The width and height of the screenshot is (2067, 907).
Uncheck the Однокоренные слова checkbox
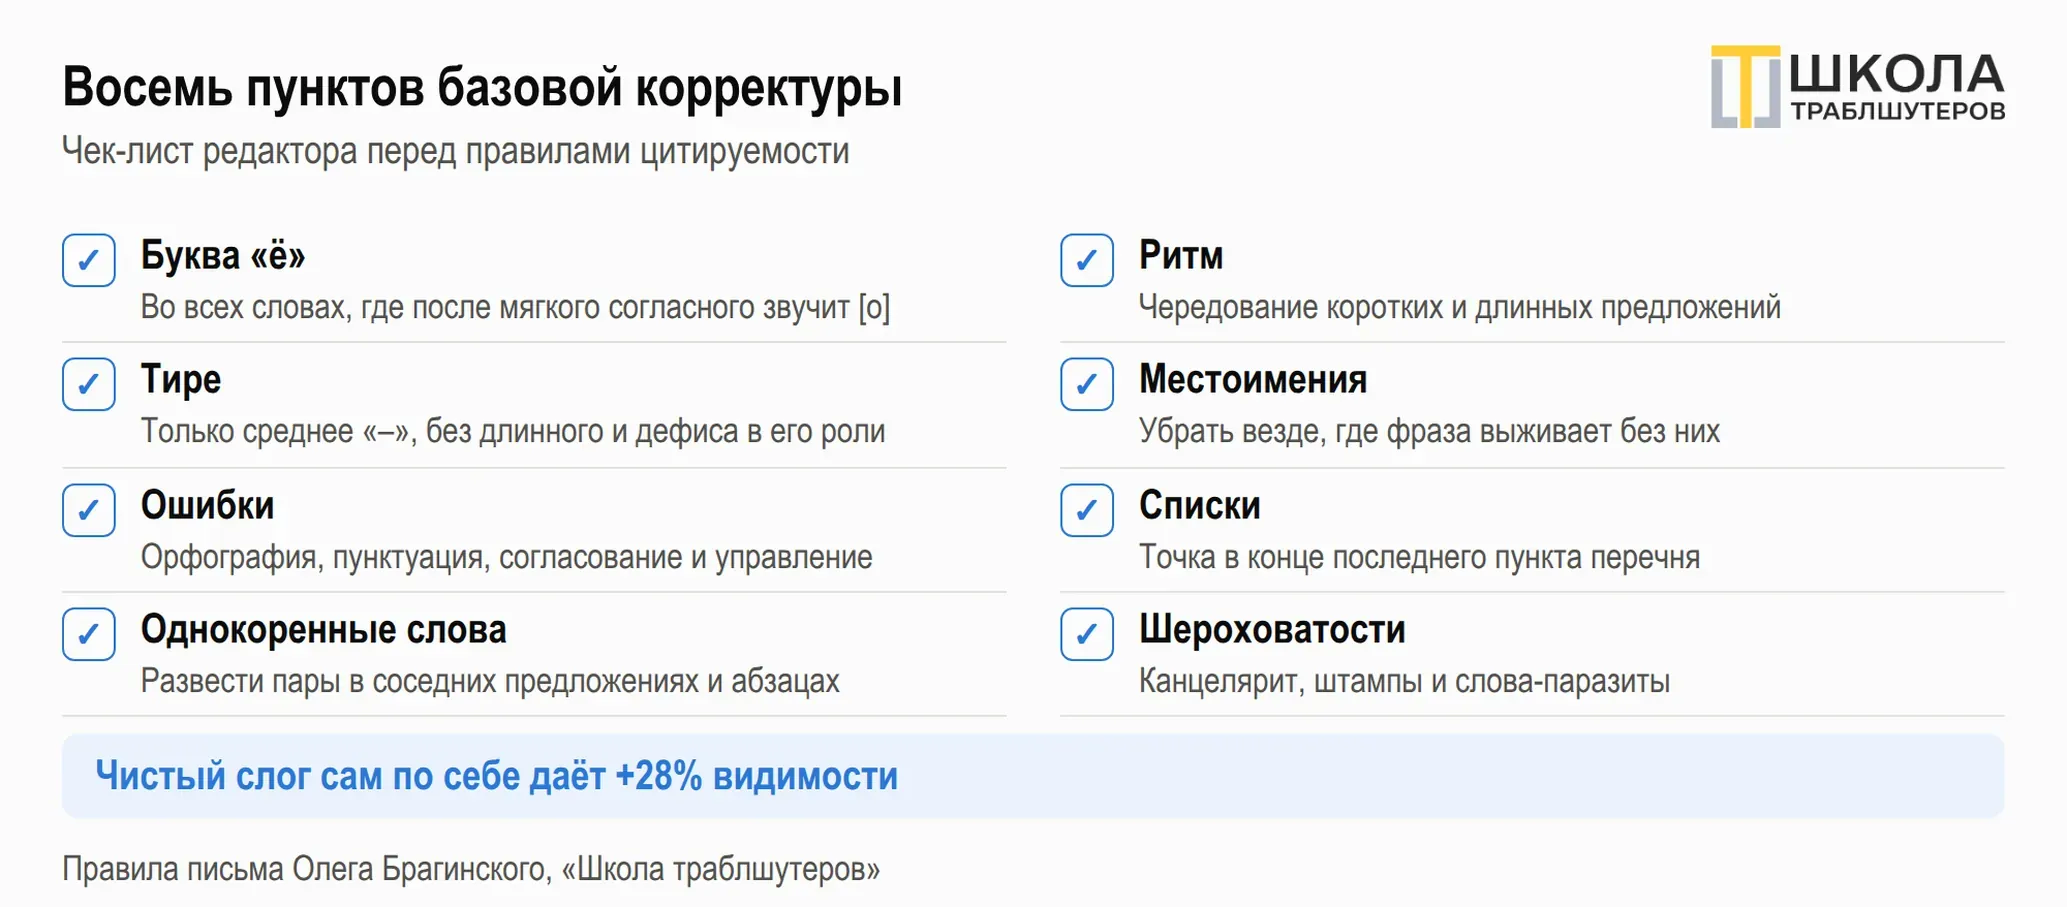pyautogui.click(x=89, y=634)
